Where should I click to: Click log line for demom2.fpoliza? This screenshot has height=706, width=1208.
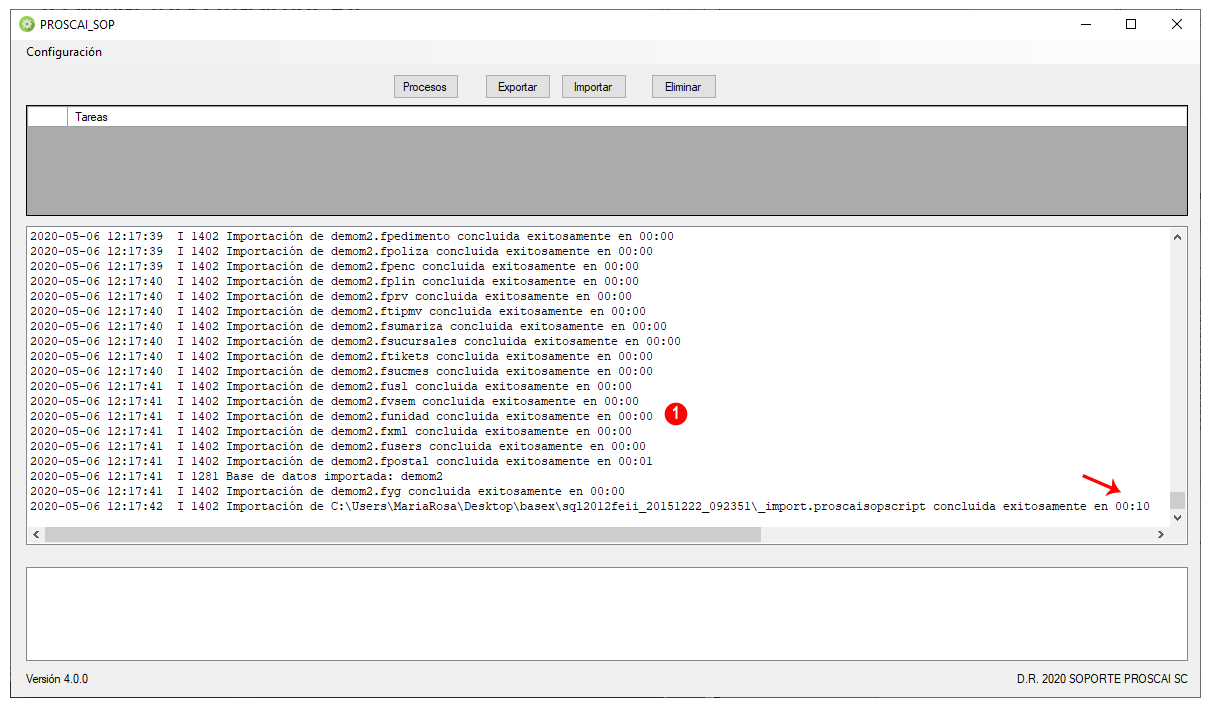[x=341, y=252]
